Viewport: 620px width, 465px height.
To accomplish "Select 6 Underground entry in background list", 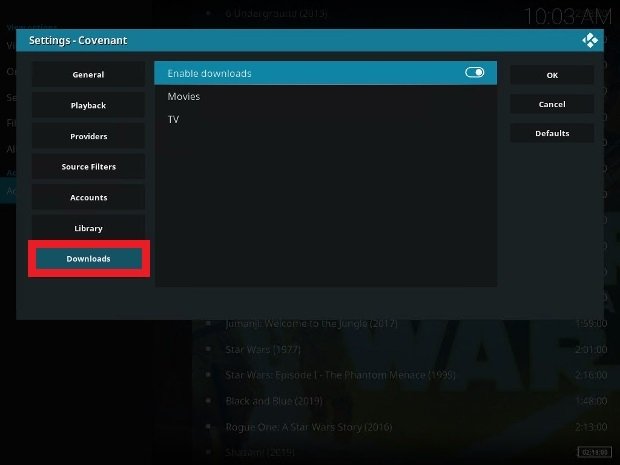I will click(276, 14).
